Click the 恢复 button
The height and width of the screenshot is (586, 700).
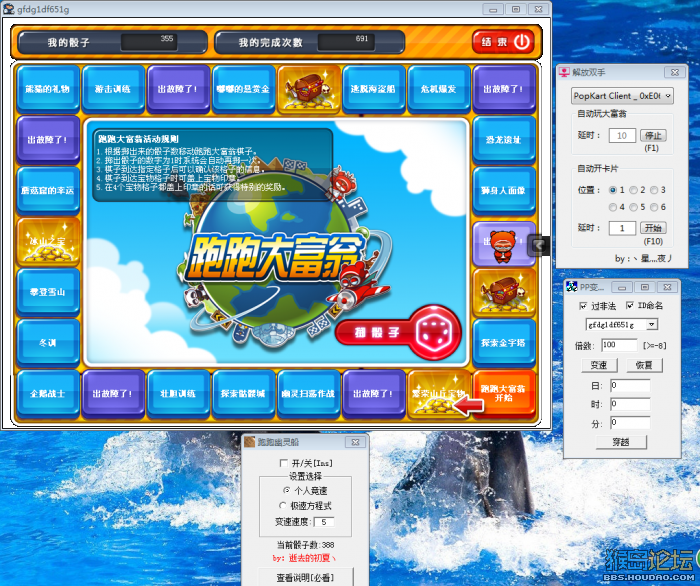[x=645, y=365]
